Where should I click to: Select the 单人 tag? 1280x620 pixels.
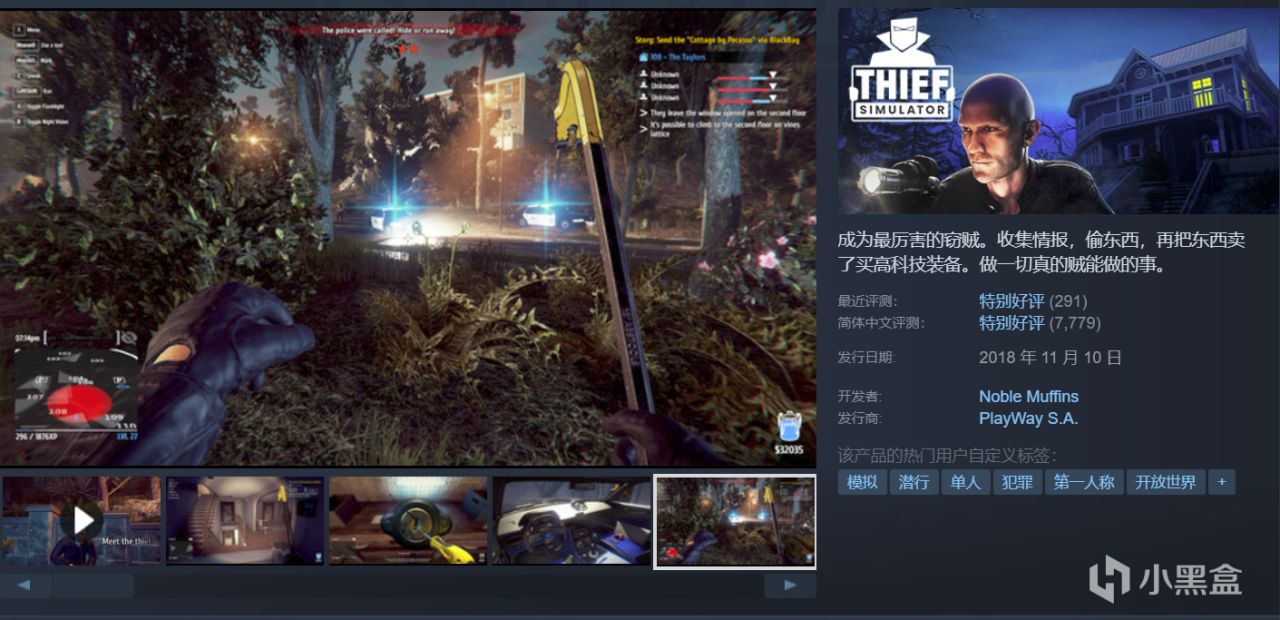point(966,482)
